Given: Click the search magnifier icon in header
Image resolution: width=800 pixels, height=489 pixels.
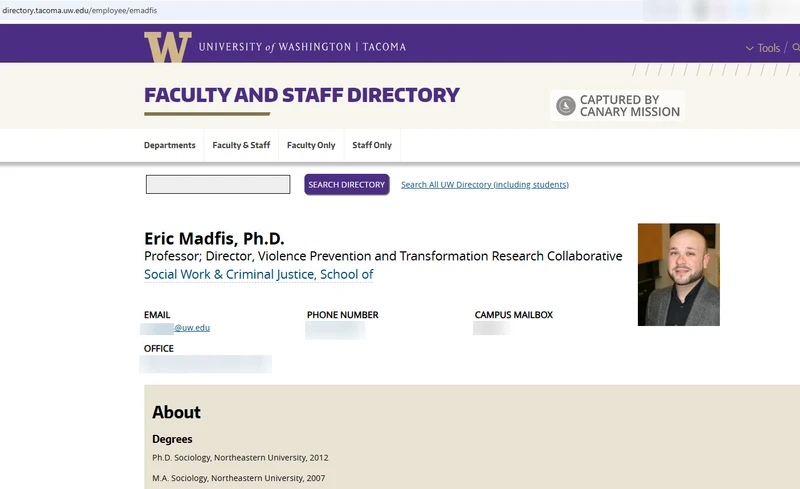Looking at the screenshot, I should coord(796,47).
